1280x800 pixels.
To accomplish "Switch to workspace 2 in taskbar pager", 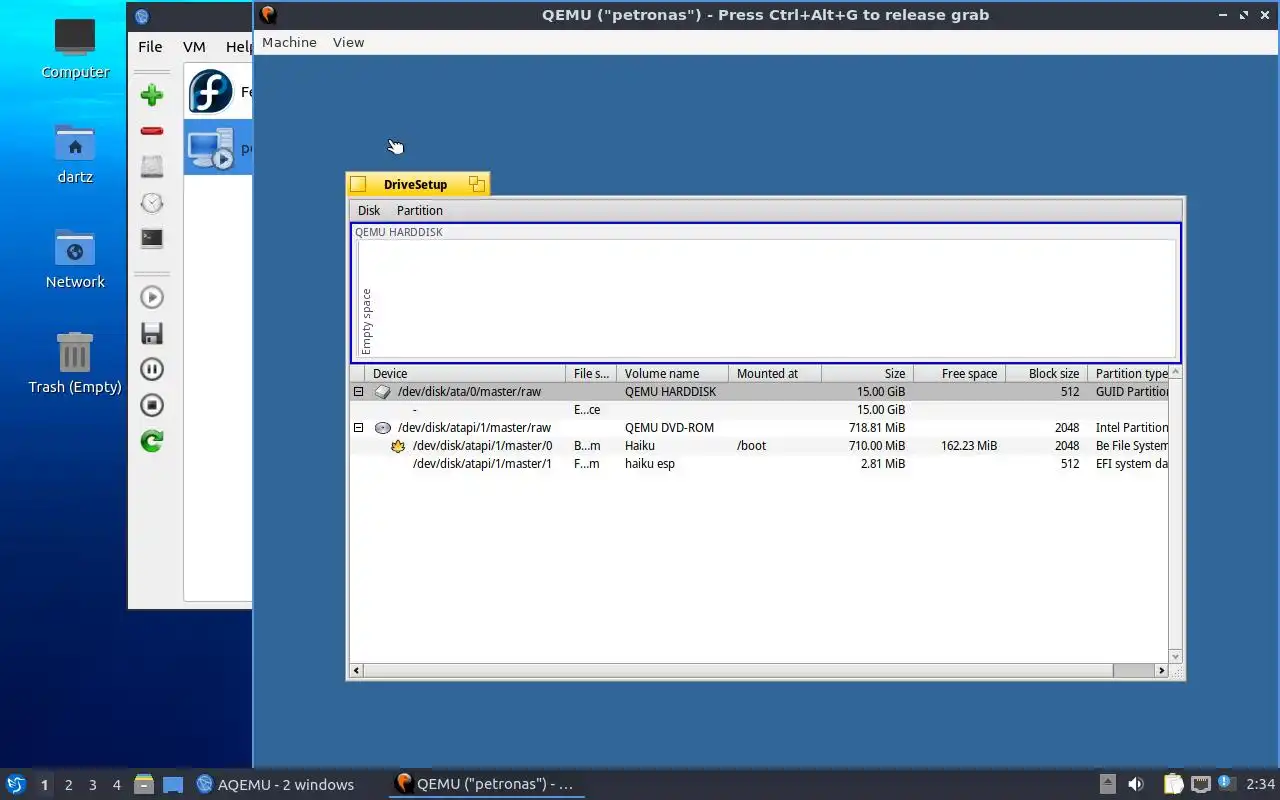I will pyautogui.click(x=68, y=785).
